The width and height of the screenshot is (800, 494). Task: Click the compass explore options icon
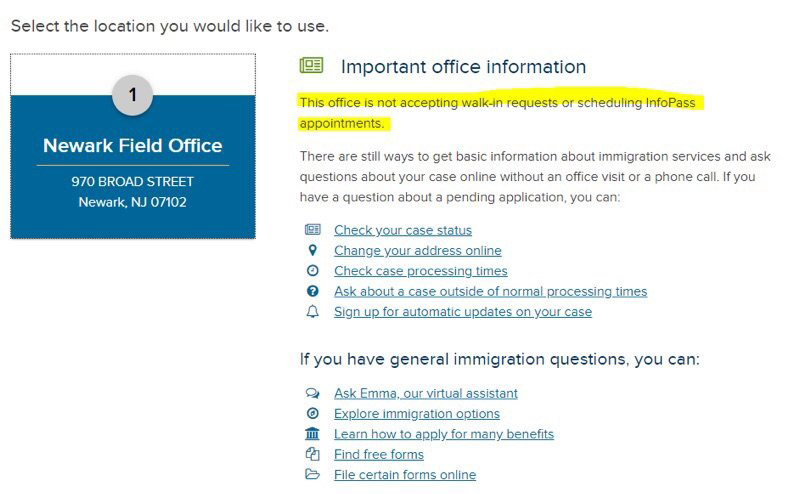pos(313,413)
